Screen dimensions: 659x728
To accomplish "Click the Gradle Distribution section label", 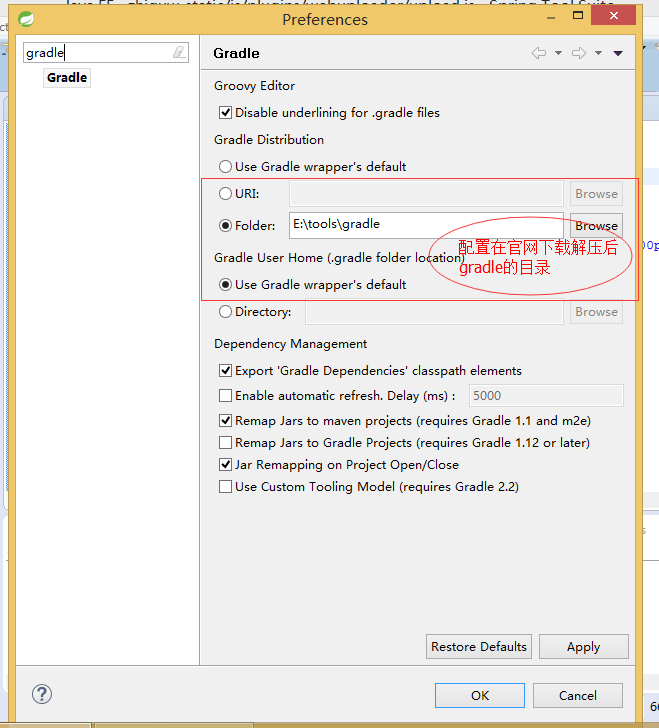I will coord(269,140).
